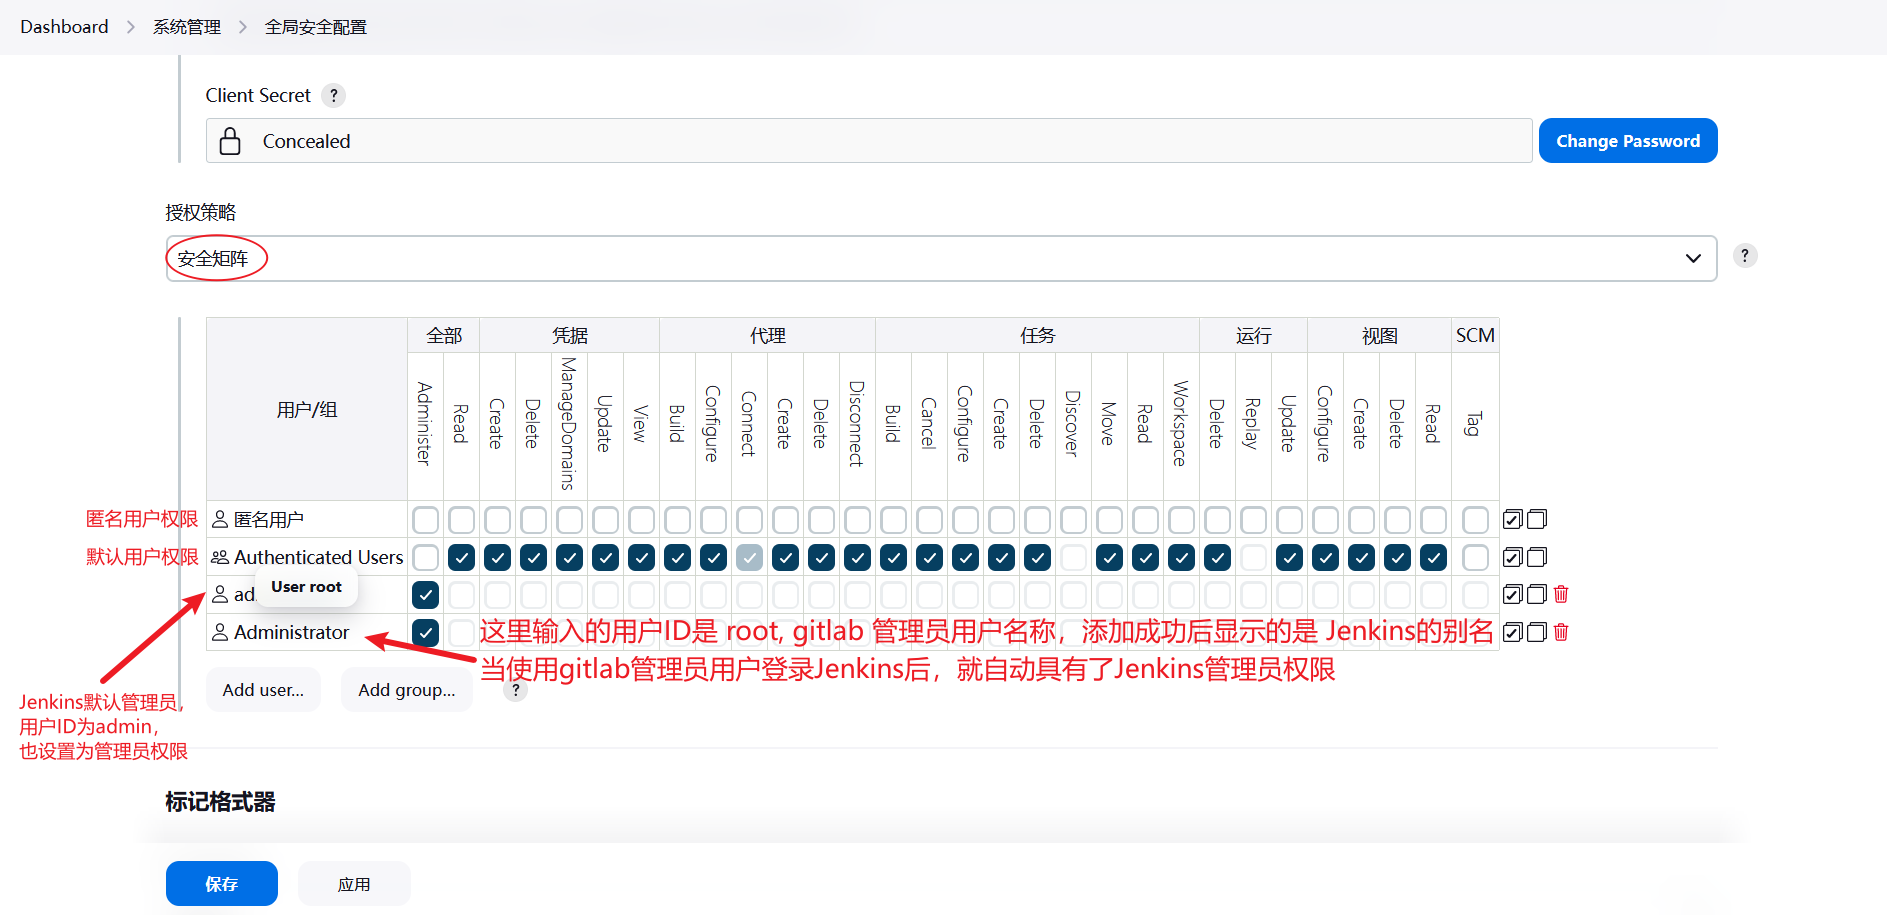
Task: Click the 匿名用户 person icon
Action: pyautogui.click(x=220, y=519)
